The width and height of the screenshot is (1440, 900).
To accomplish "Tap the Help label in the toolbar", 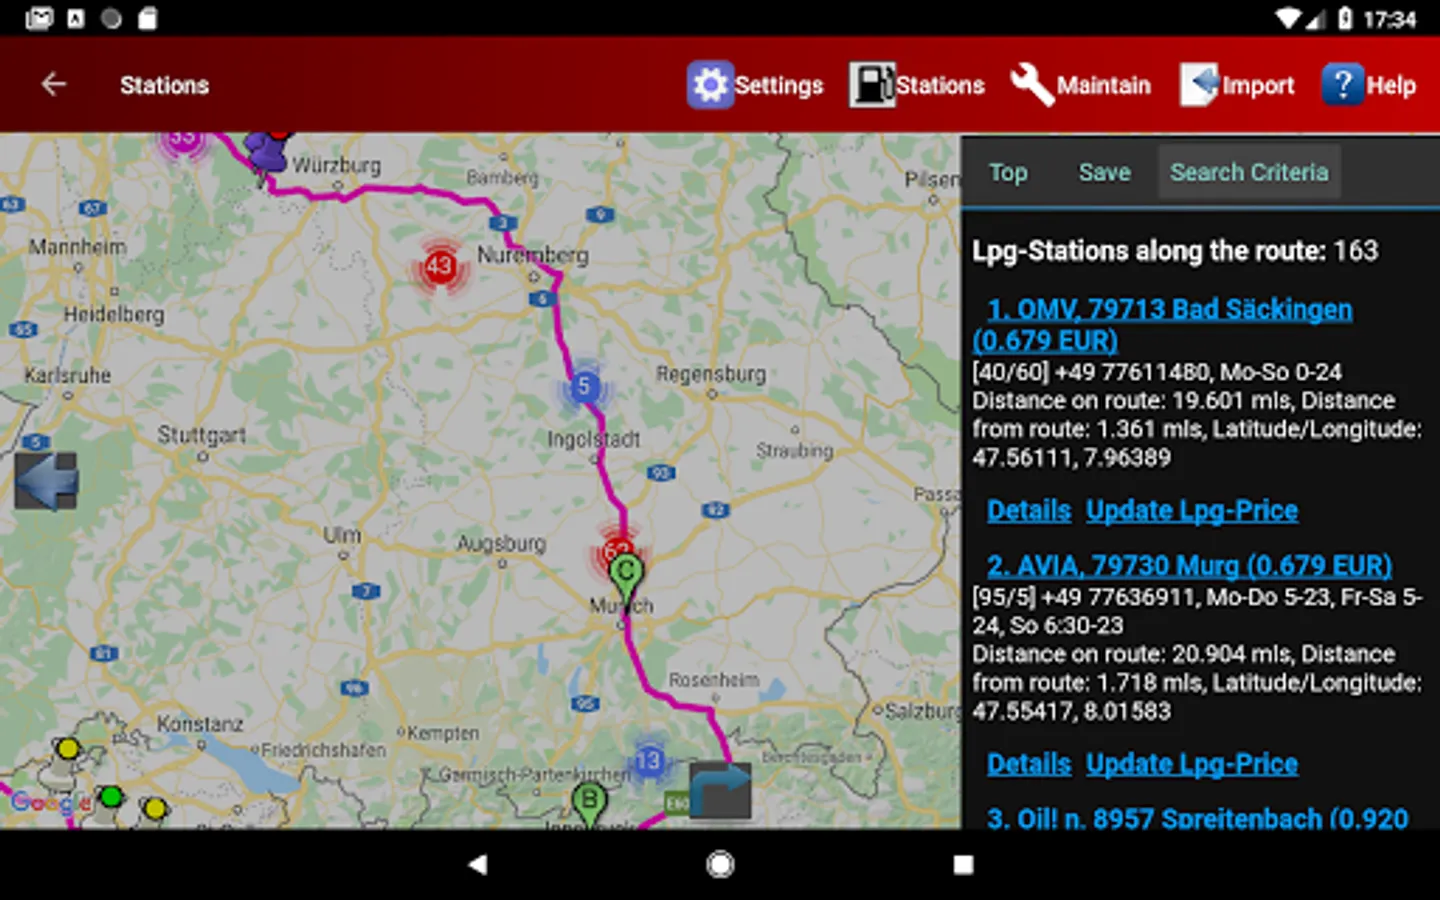I will [1391, 86].
